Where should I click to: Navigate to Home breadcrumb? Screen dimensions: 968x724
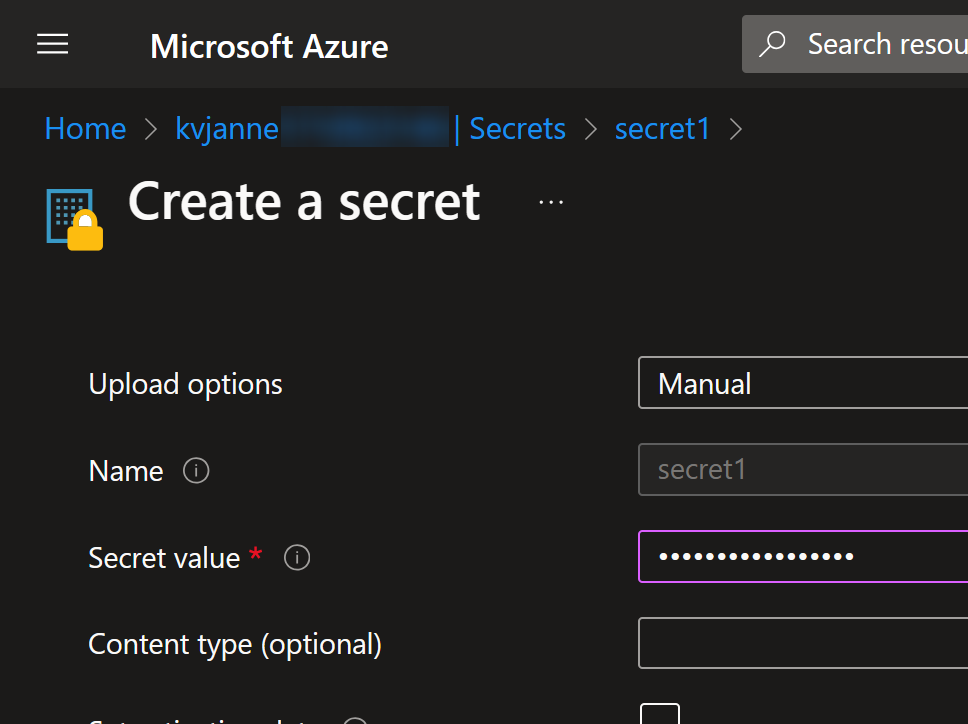tap(85, 128)
